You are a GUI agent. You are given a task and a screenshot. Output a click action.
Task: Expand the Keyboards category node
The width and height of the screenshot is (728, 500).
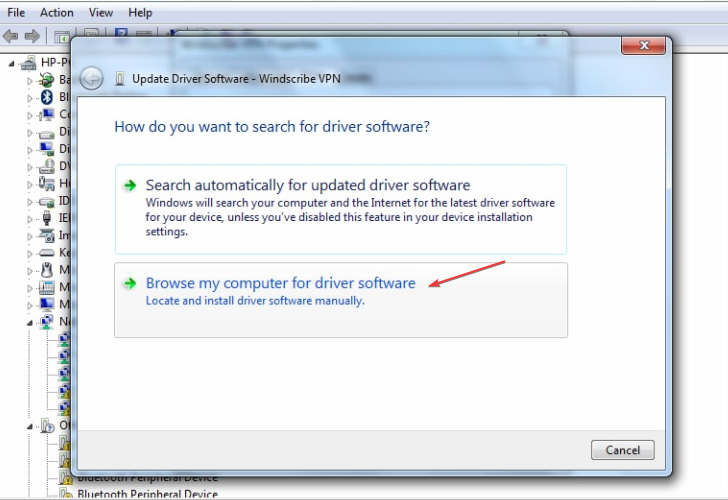(30, 254)
